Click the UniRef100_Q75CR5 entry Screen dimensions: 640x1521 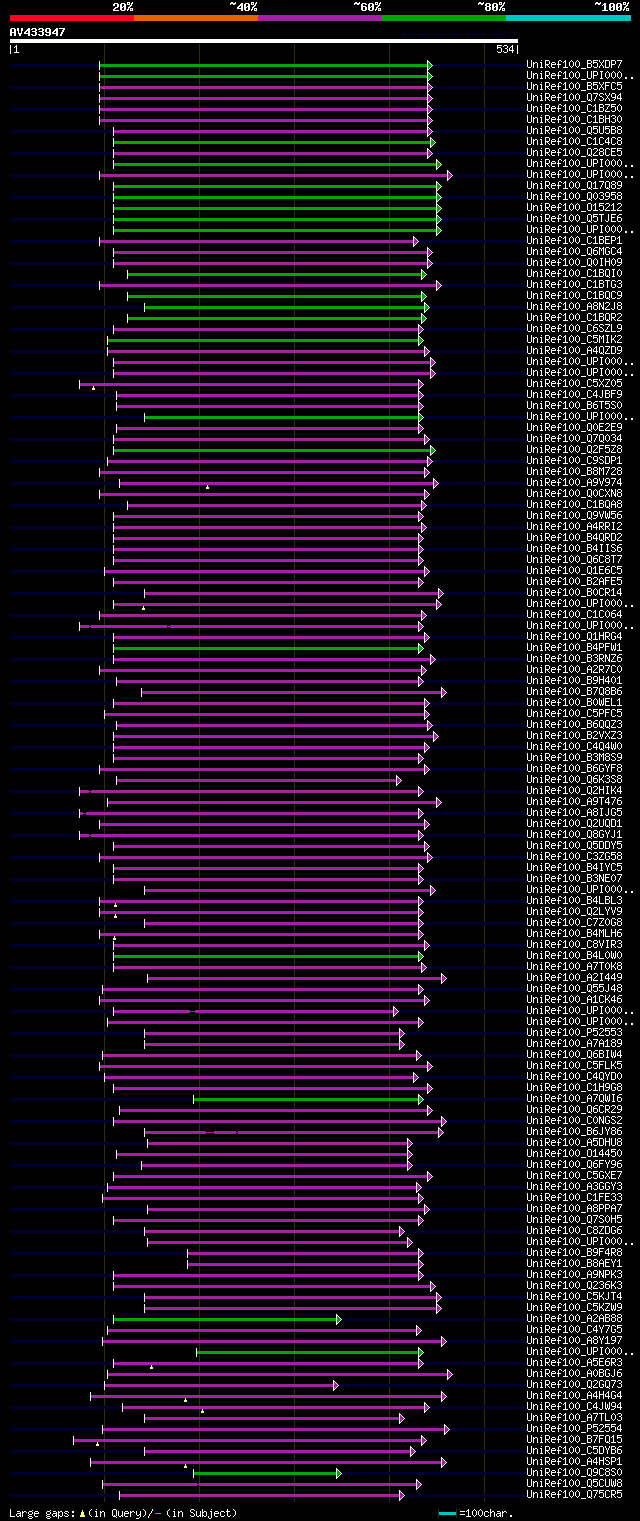point(574,1495)
